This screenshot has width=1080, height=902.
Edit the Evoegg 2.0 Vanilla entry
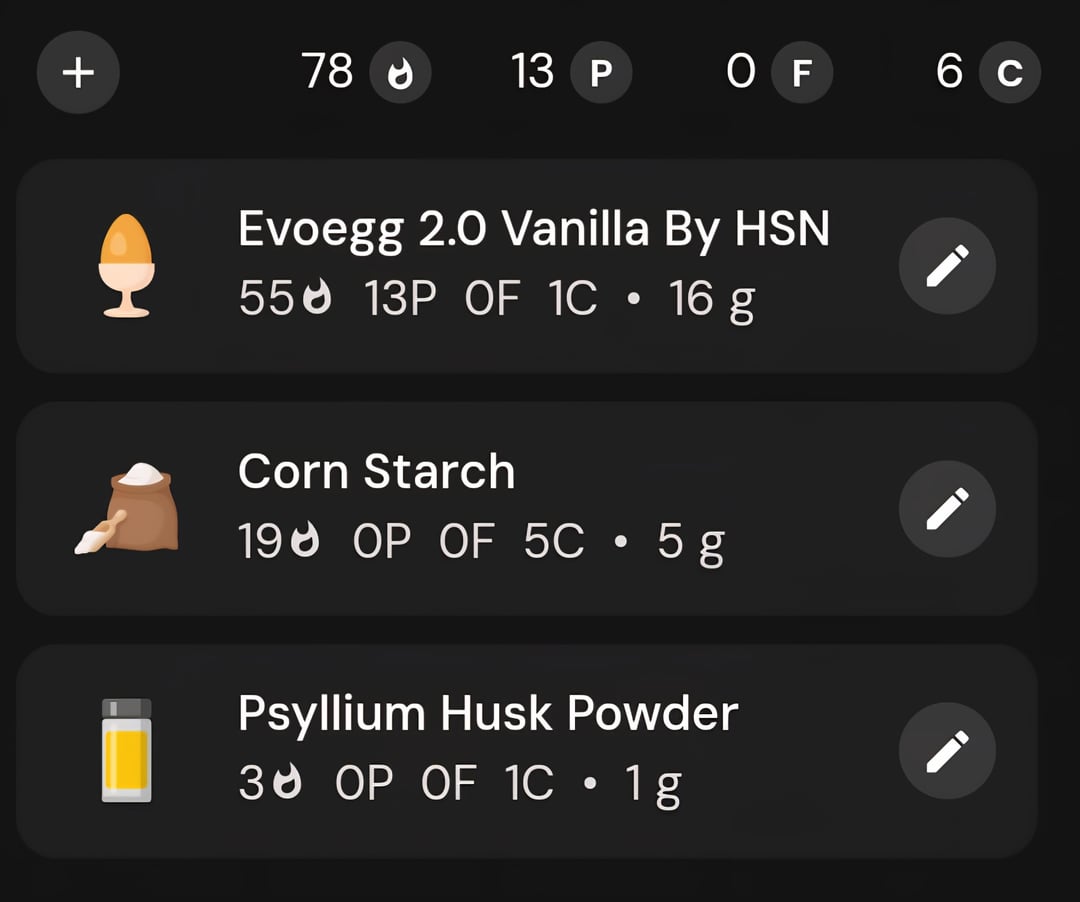click(x=947, y=266)
